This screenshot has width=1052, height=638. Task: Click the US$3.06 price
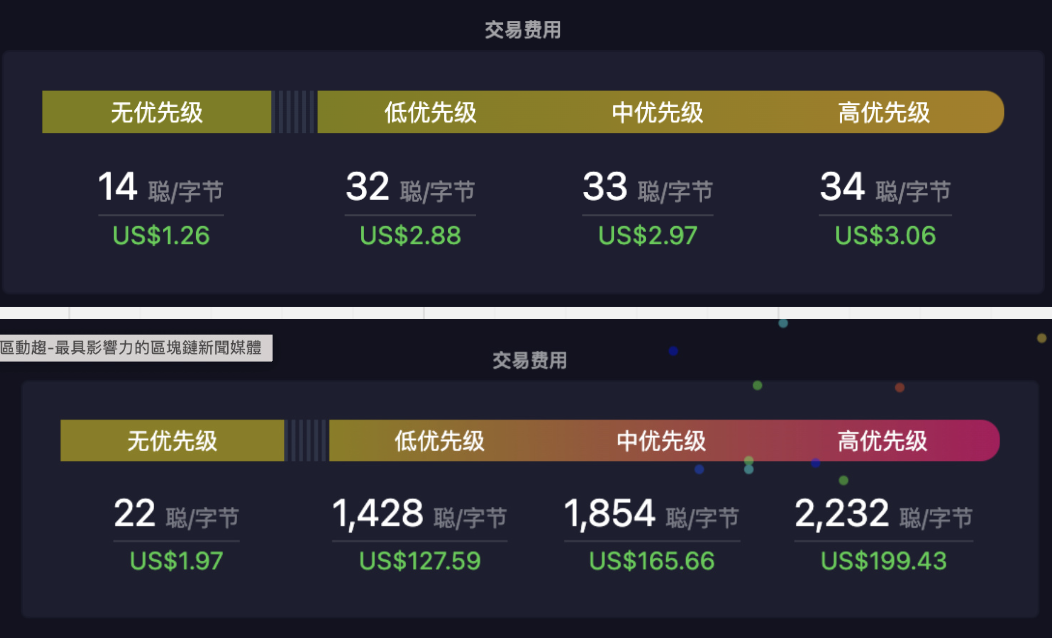885,235
